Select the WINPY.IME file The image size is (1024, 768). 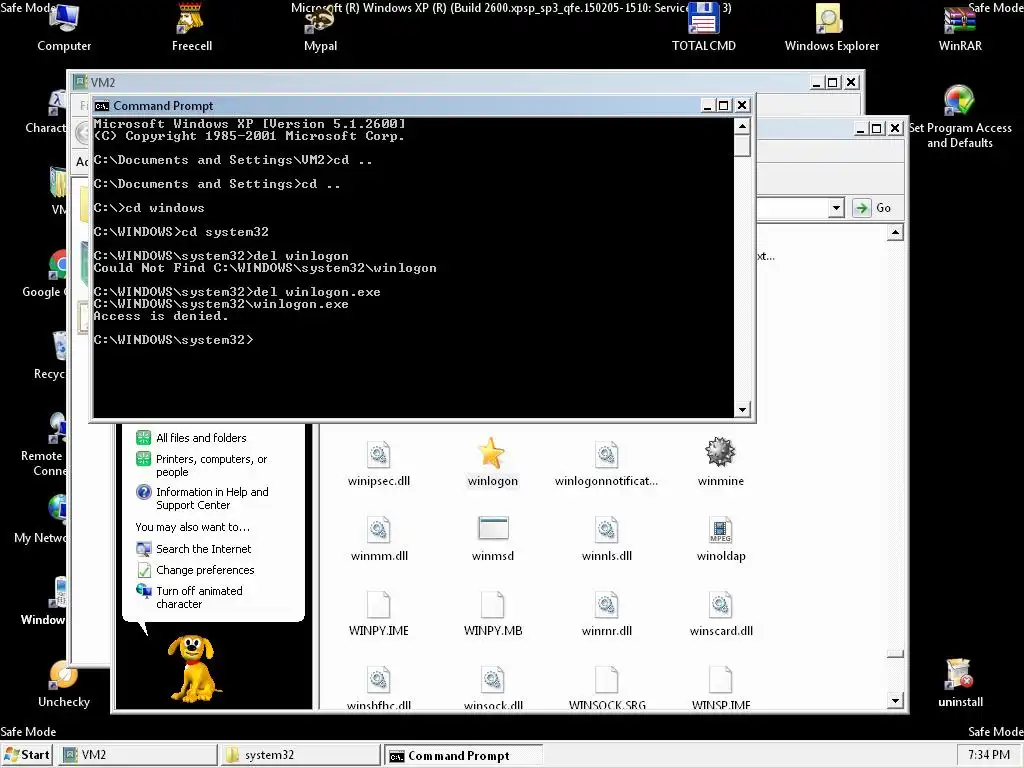point(379,614)
